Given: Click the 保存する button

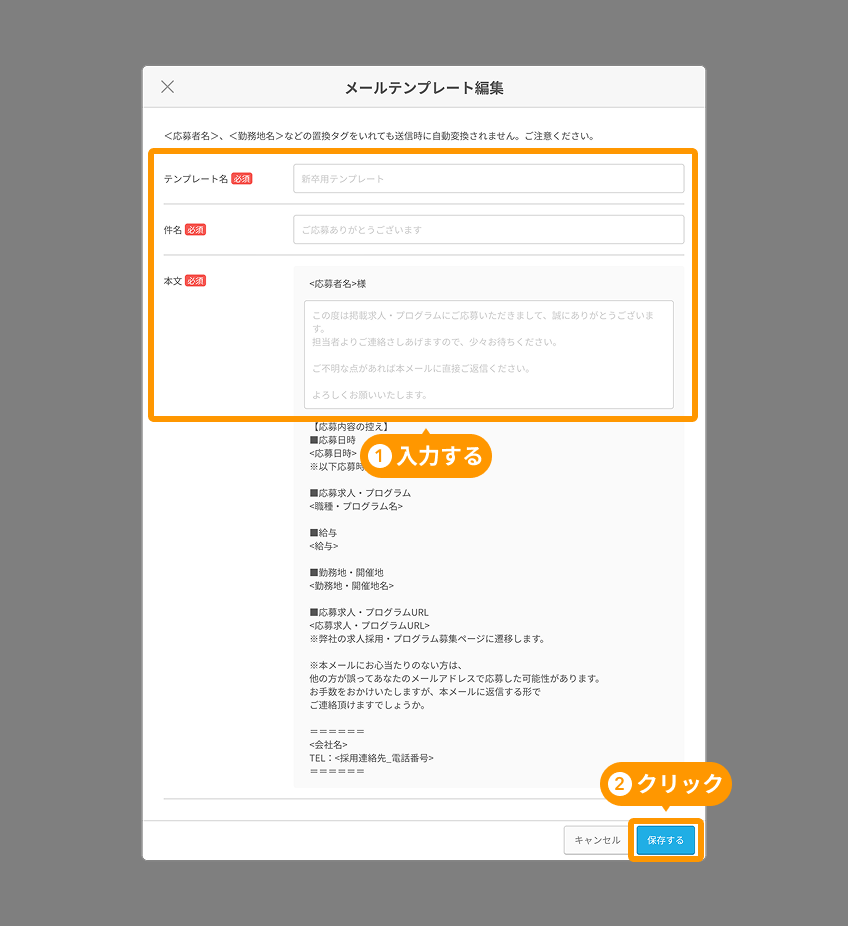Looking at the screenshot, I should click(x=666, y=840).
